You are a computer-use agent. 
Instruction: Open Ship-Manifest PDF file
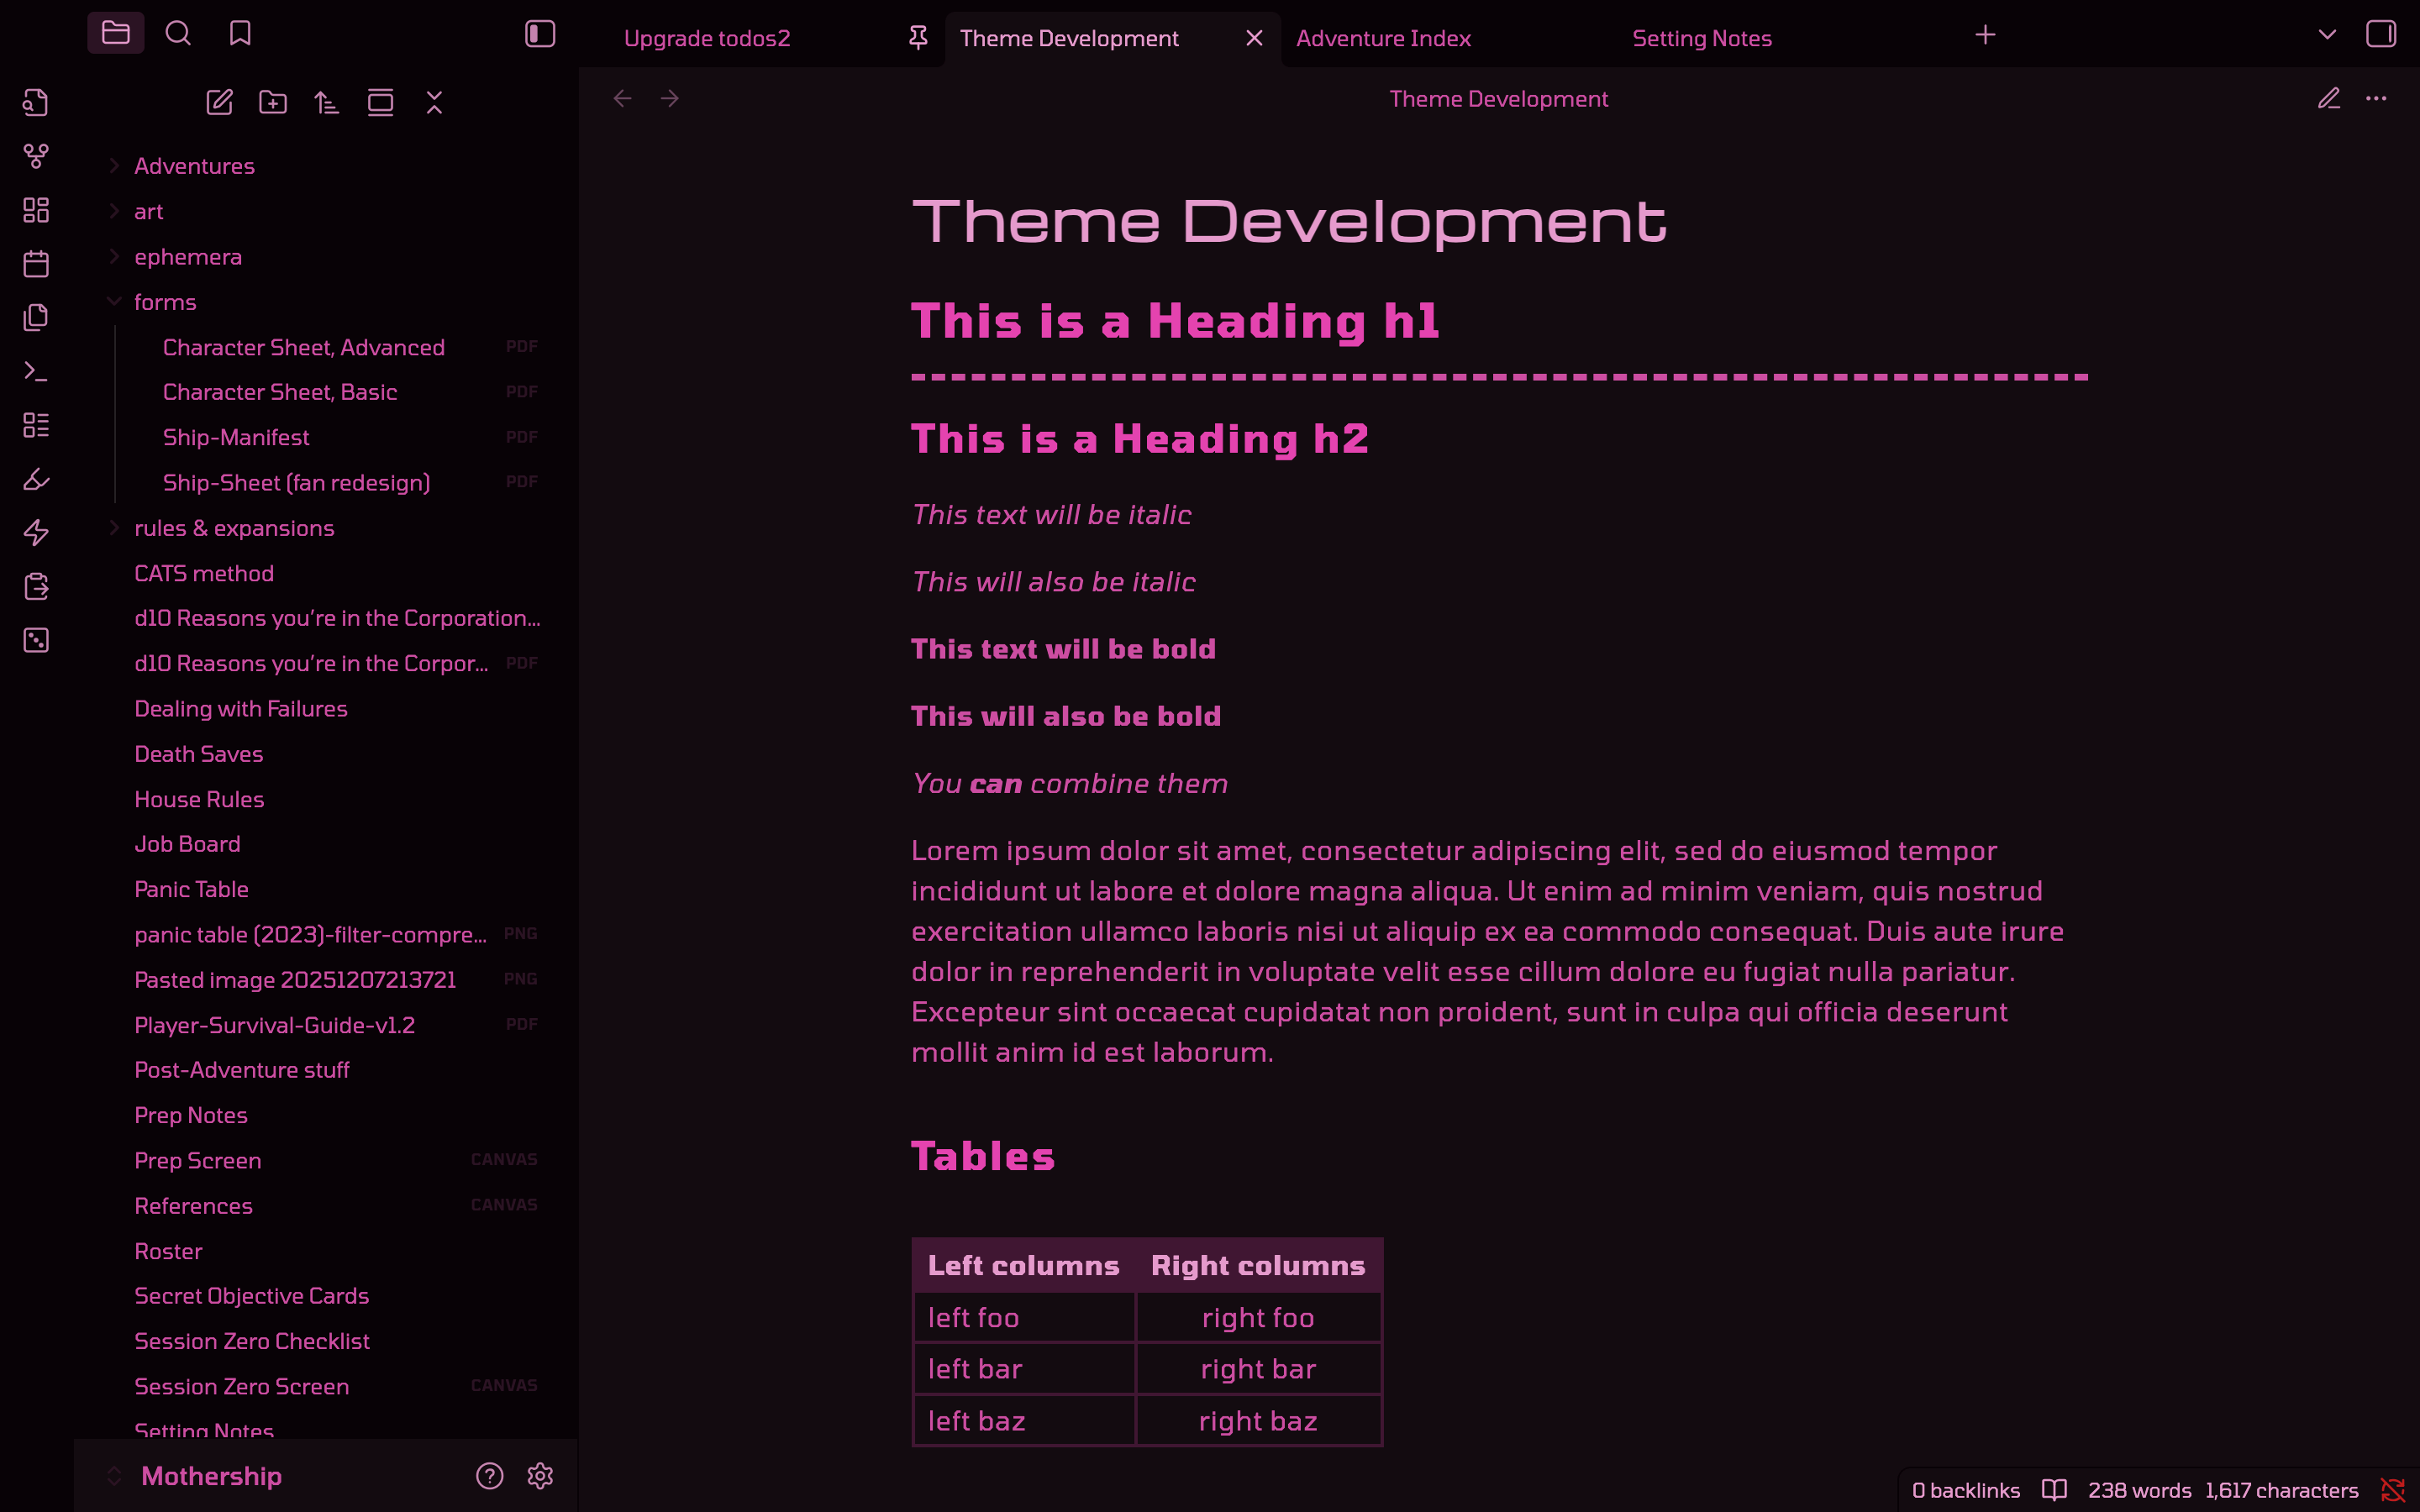[236, 437]
